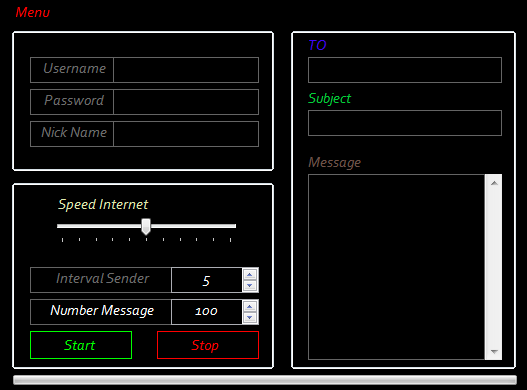Click the Username input field
This screenshot has height=390, width=527.
click(x=186, y=70)
